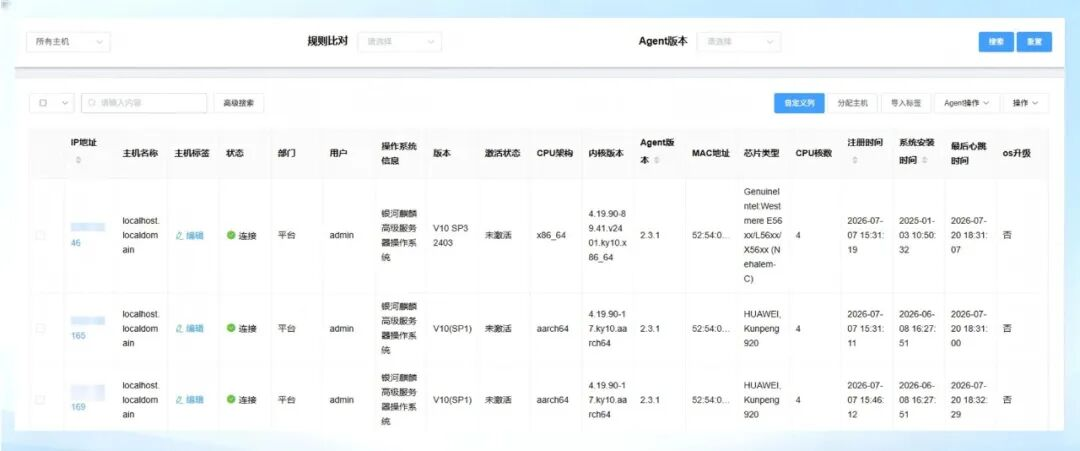Click the blue 重置 button
Screen dimensions: 1080x451
(1035, 42)
